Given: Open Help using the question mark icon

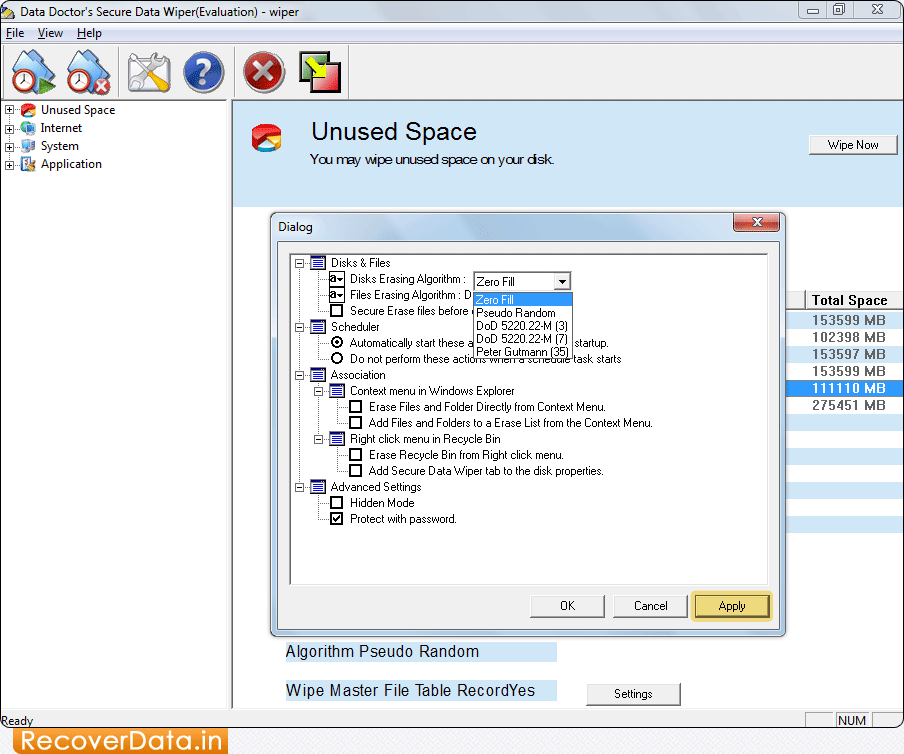Looking at the screenshot, I should click(203, 71).
